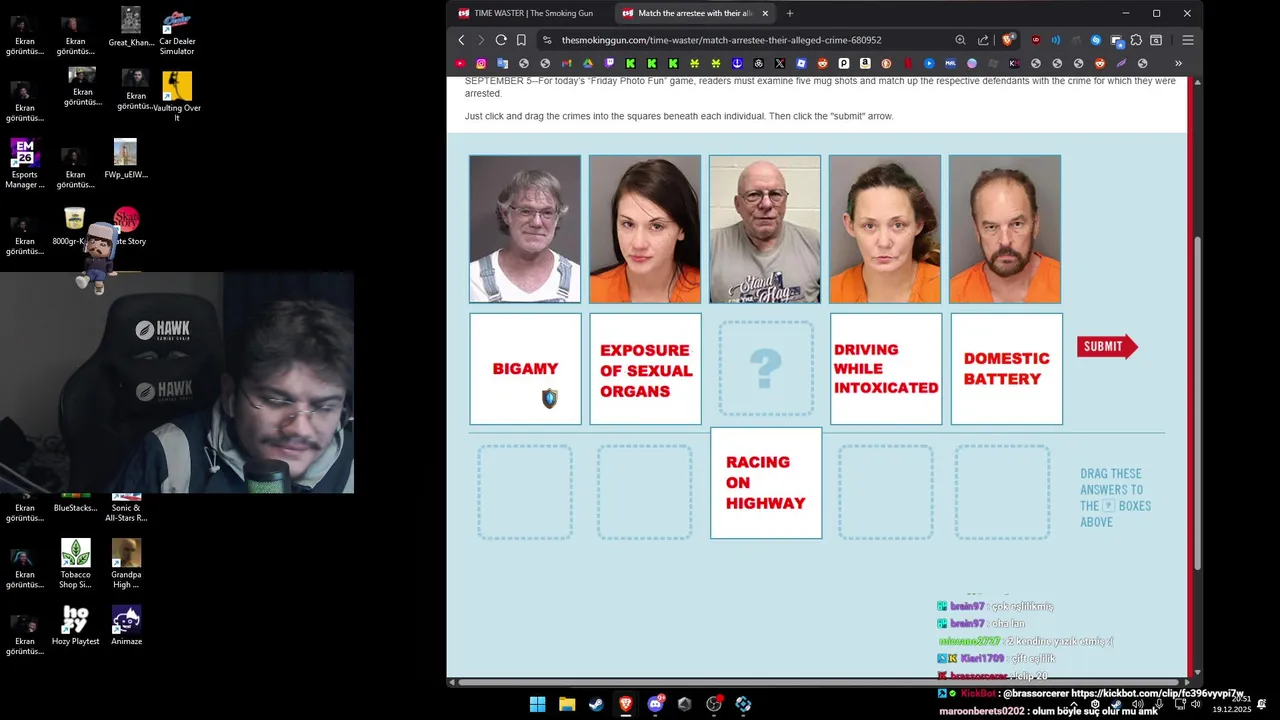Select the DRIVING WHILE INTOXICATED card
The height and width of the screenshot is (720, 1280).
coord(886,369)
